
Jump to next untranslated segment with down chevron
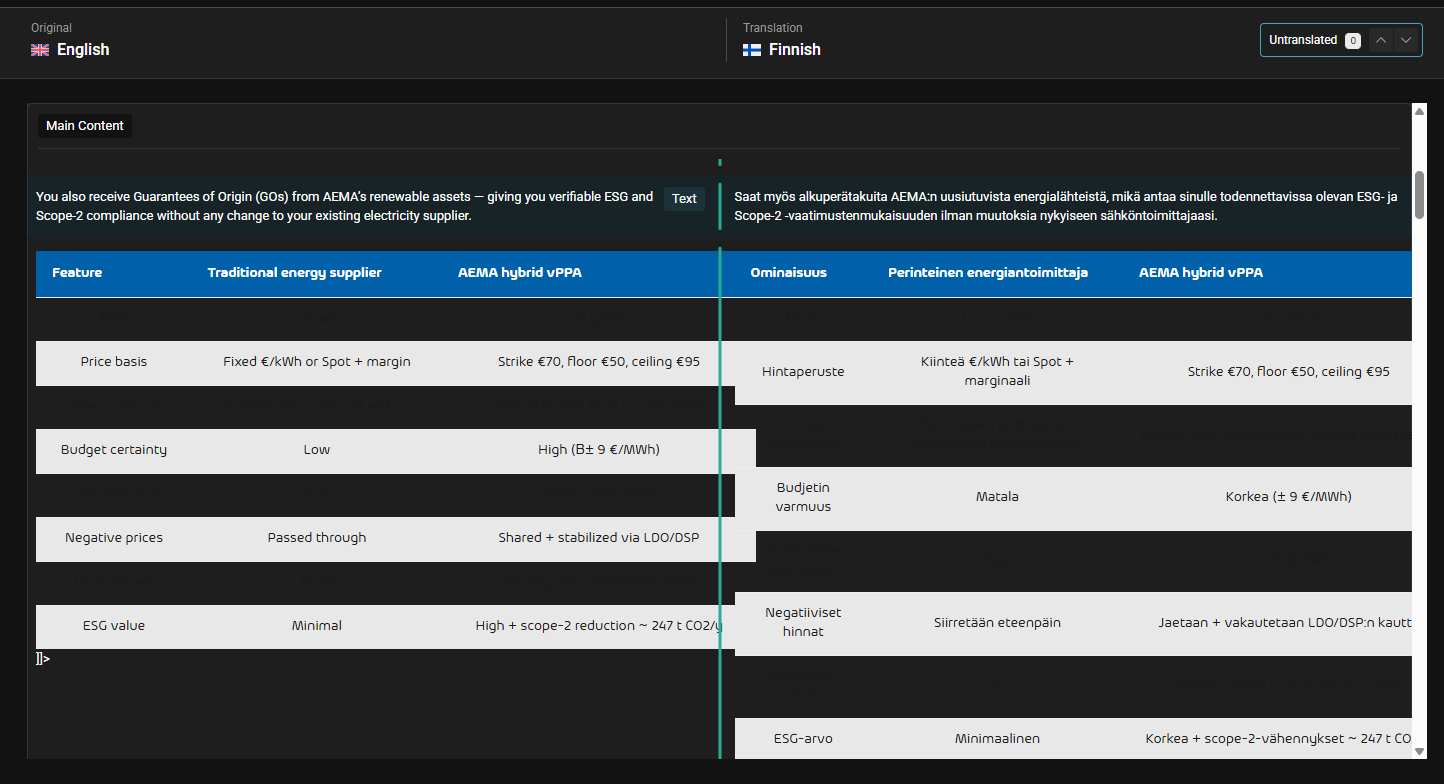click(x=1406, y=40)
